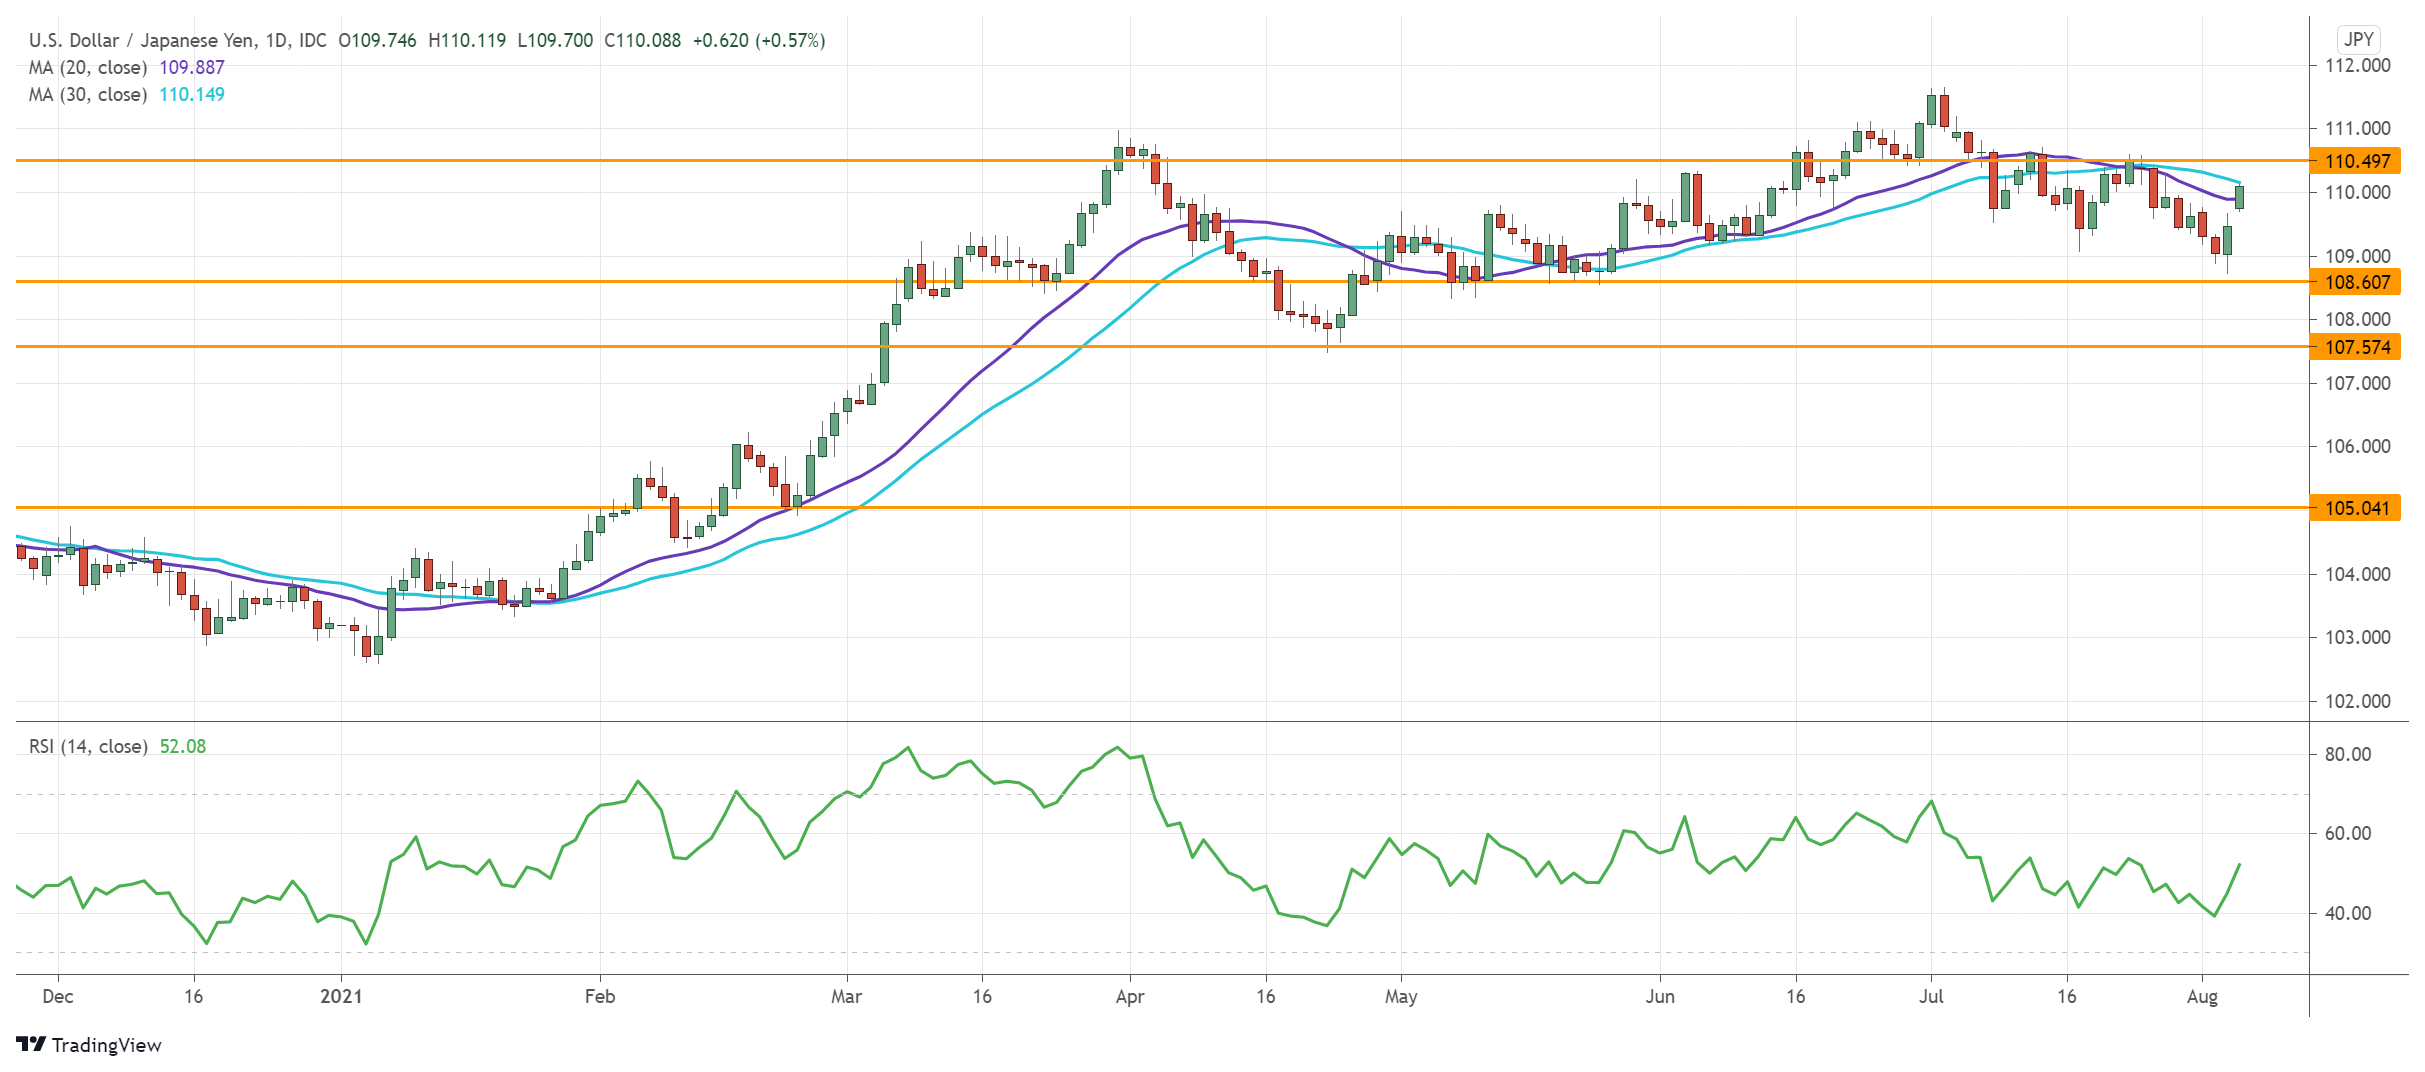Click the purple MA value 109.887
Screen dimensions: 2425x1072
click(194, 68)
